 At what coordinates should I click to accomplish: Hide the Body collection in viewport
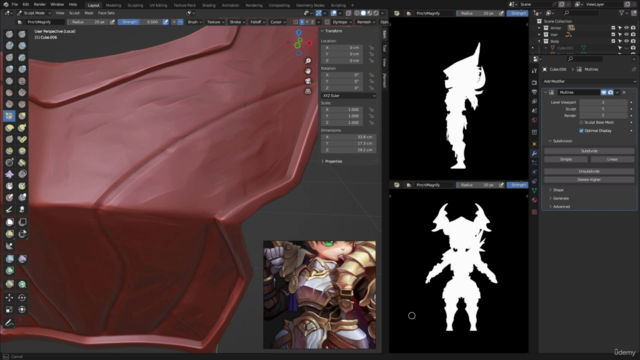coord(626,41)
